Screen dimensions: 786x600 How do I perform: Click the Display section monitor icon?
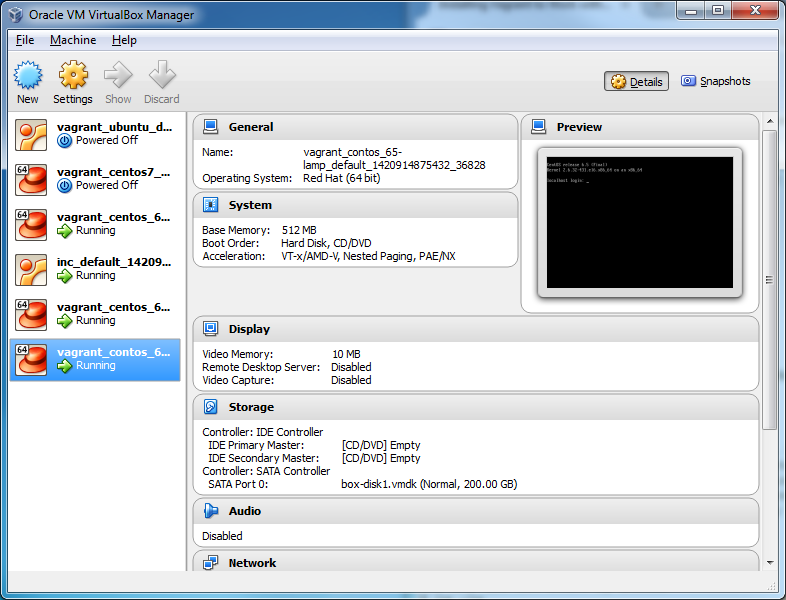point(211,329)
